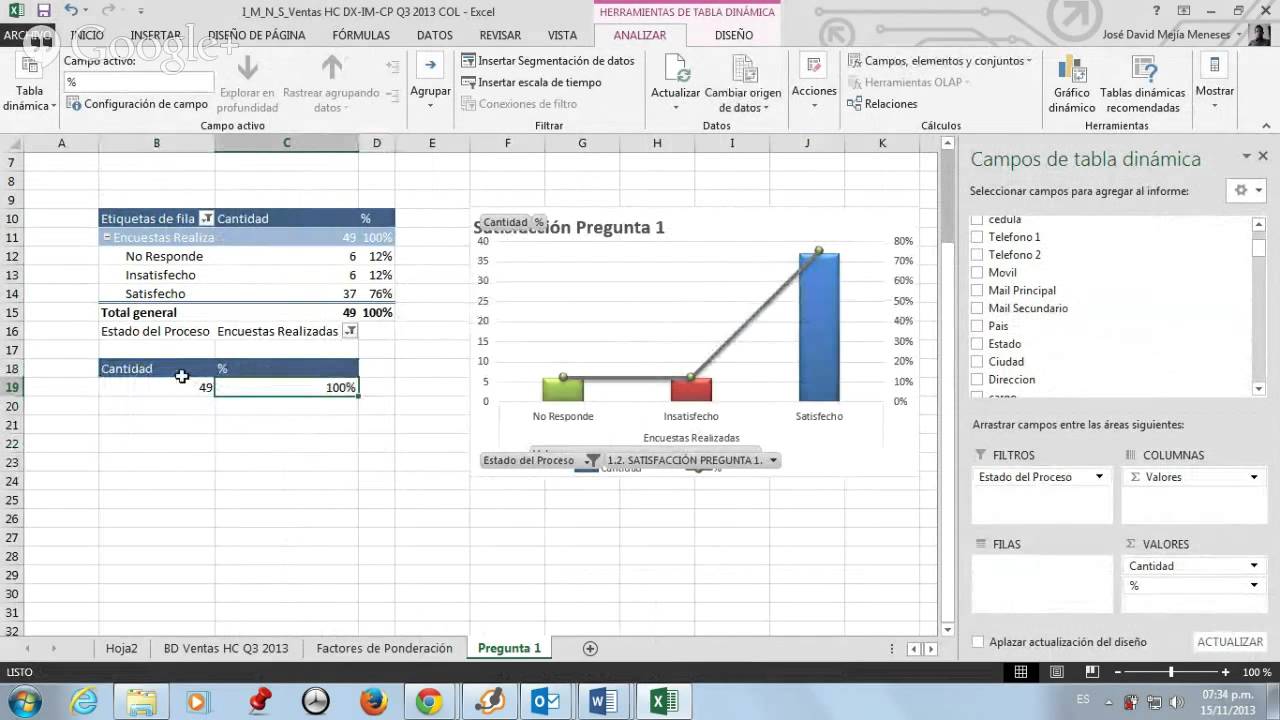Check the Mail Secundario field
The height and width of the screenshot is (720, 1280).
point(979,308)
